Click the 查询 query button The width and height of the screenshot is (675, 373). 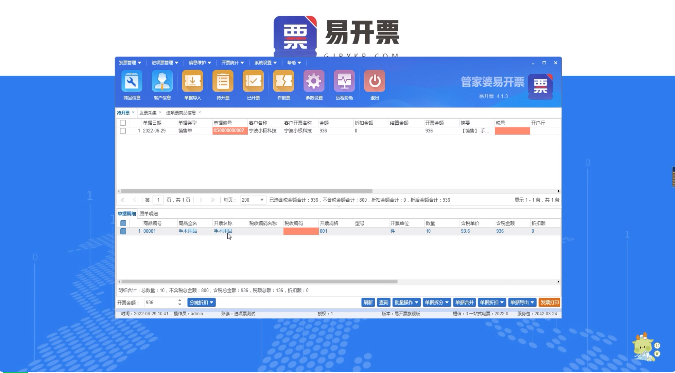point(383,302)
